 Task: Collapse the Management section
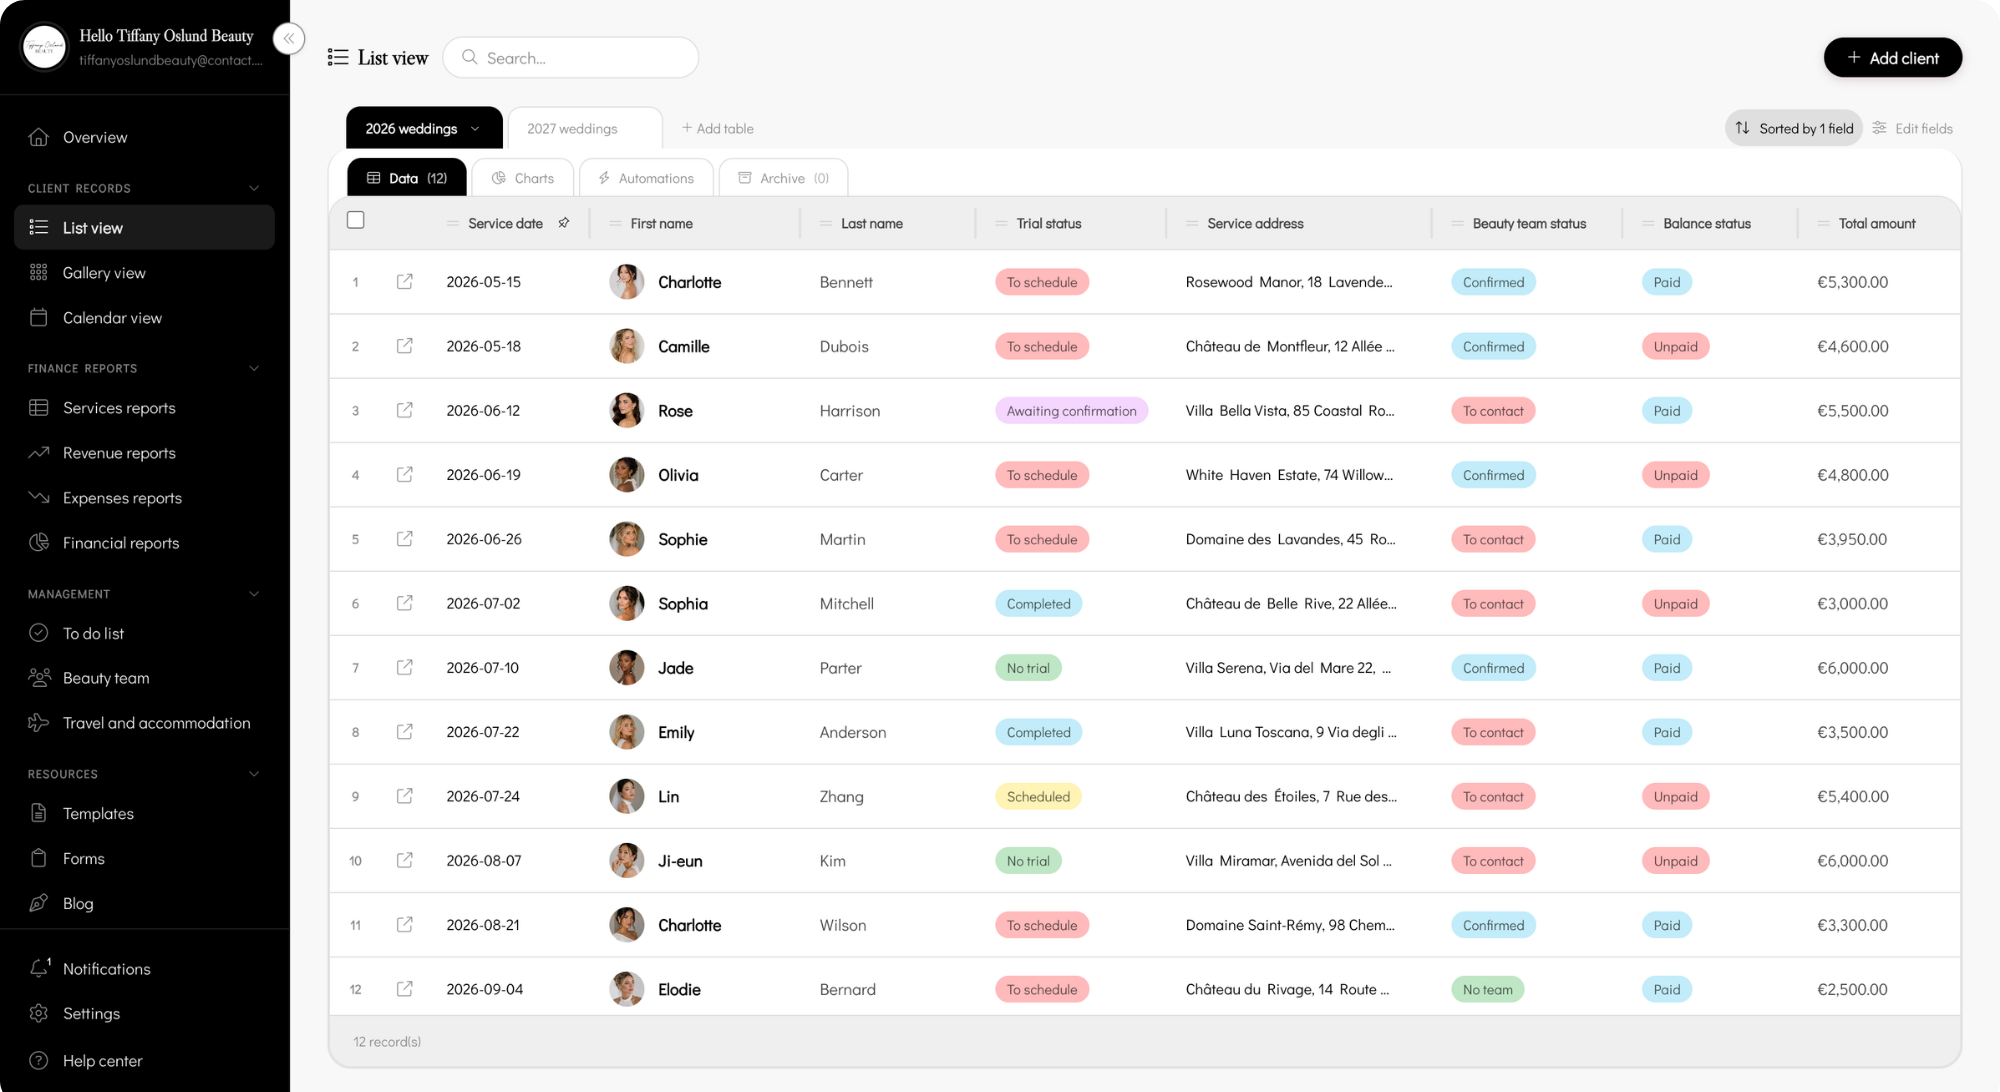(x=254, y=594)
